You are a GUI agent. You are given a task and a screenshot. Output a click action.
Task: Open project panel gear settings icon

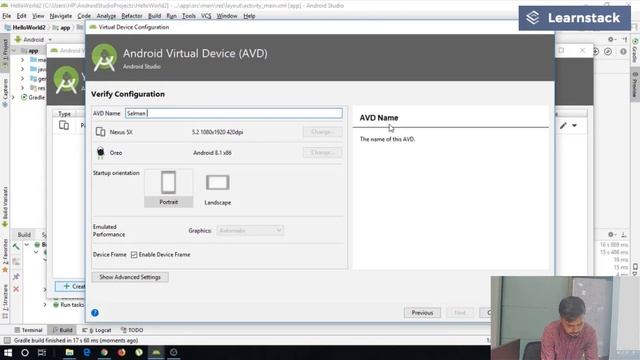coord(611,40)
